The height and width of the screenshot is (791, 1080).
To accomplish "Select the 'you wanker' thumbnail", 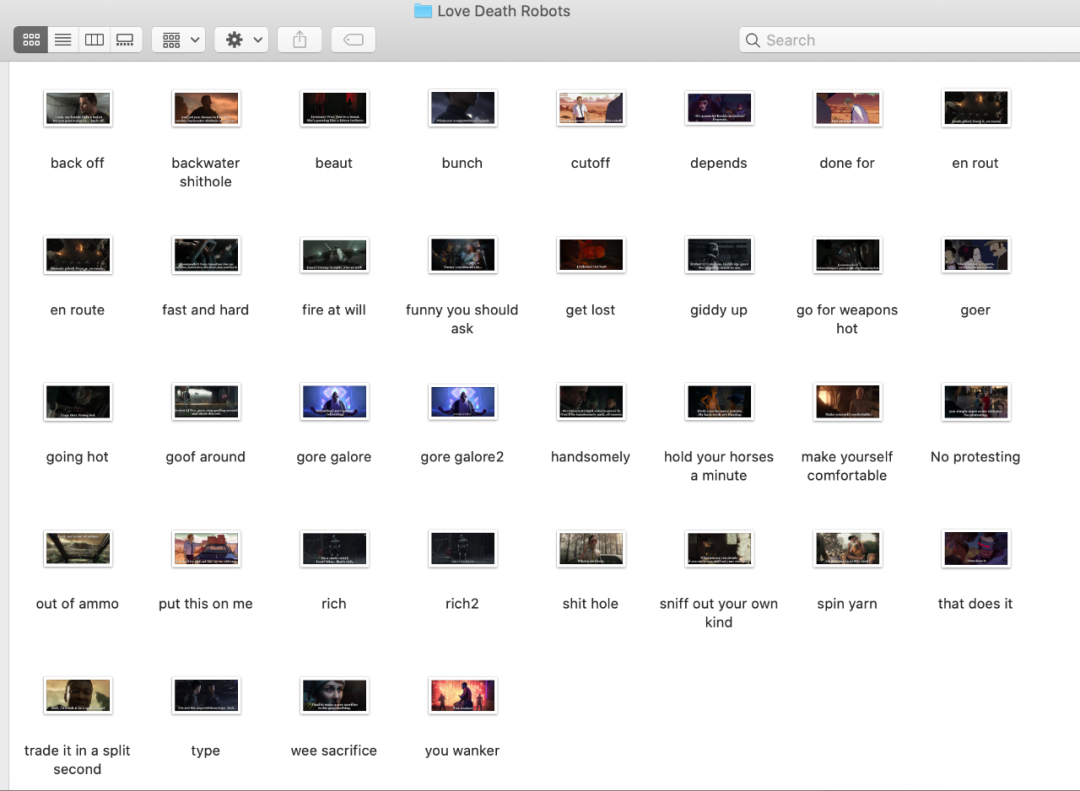I will (463, 696).
